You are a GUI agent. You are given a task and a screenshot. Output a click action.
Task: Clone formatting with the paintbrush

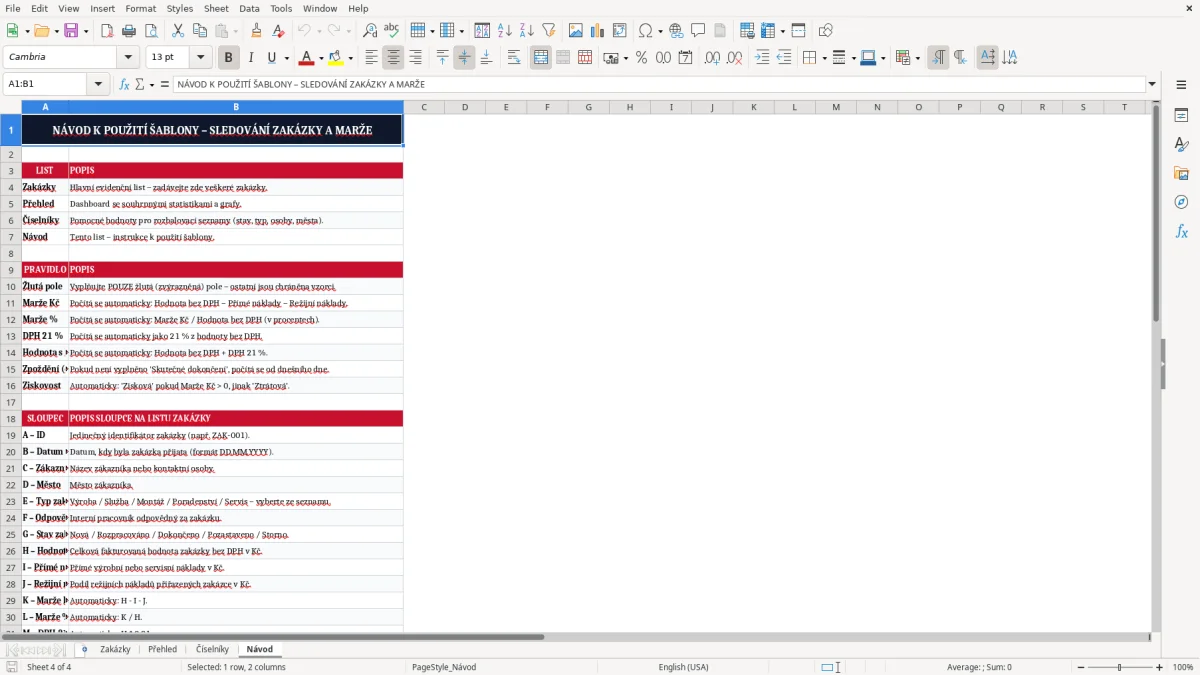pos(256,31)
